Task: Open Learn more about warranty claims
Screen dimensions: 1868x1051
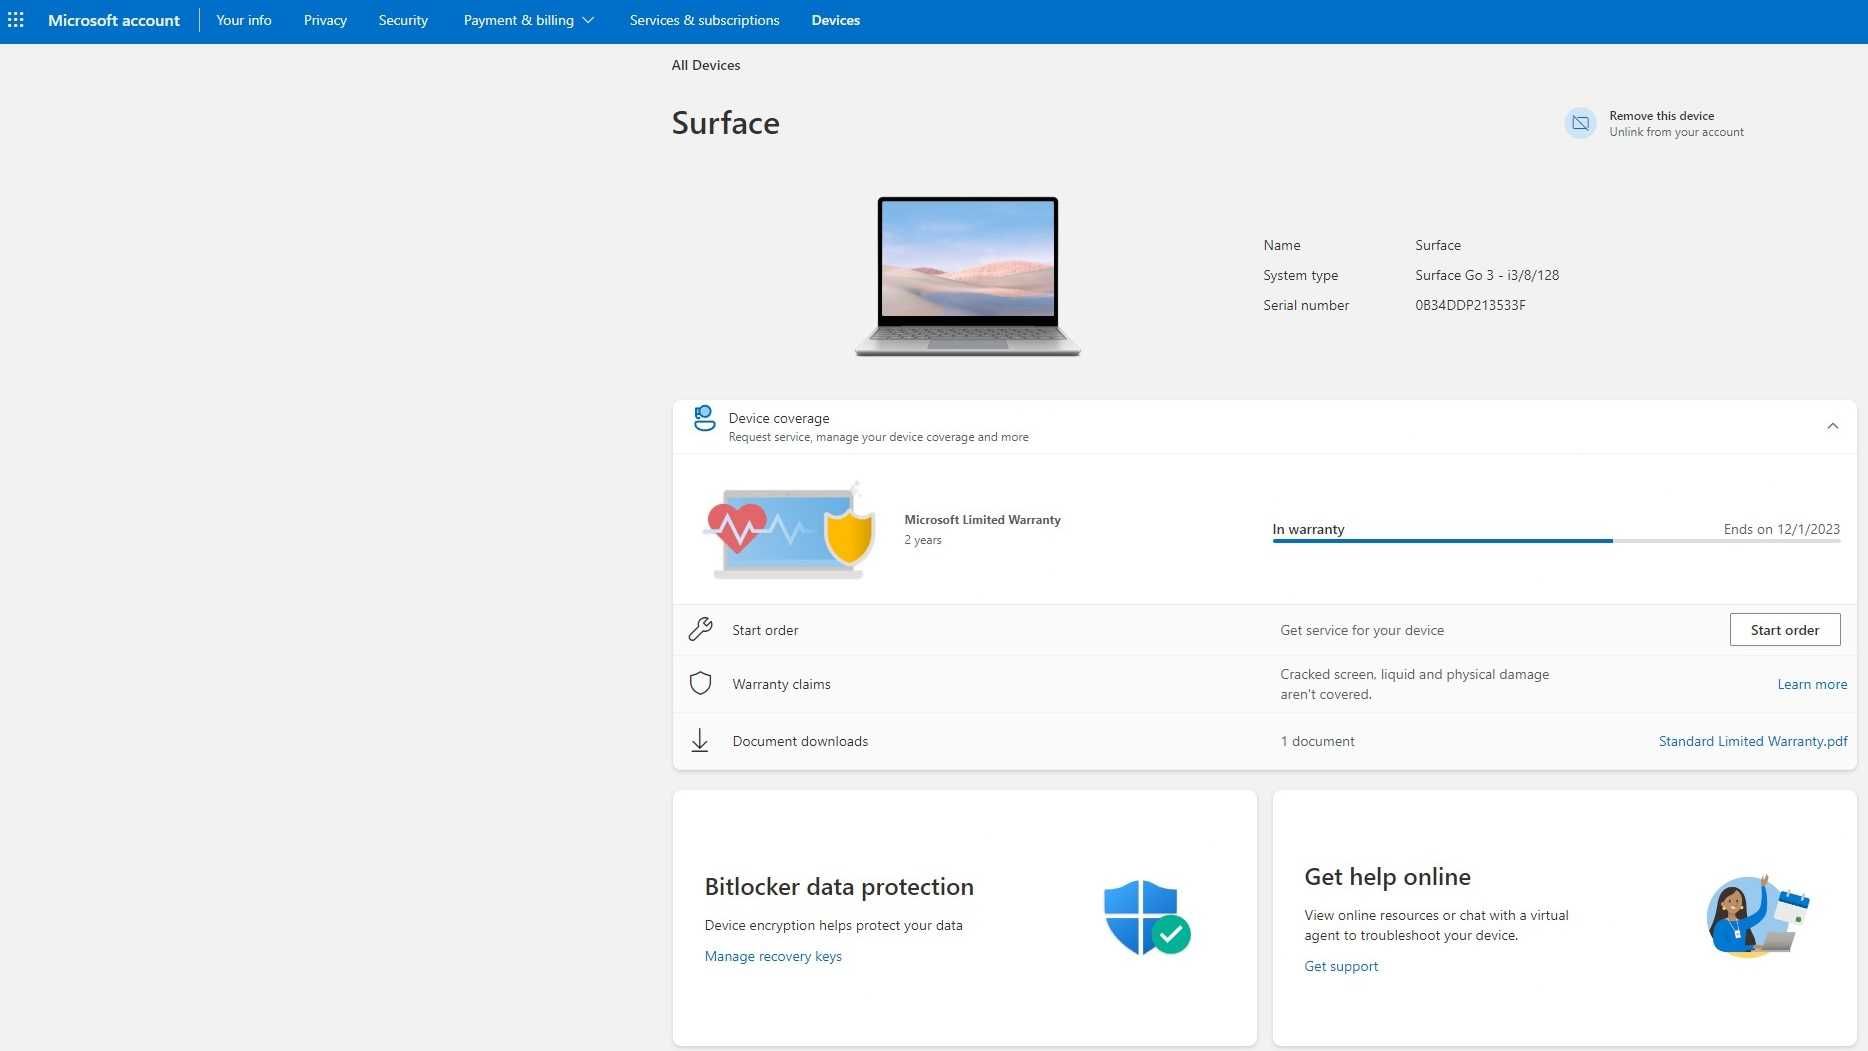Action: [1812, 684]
